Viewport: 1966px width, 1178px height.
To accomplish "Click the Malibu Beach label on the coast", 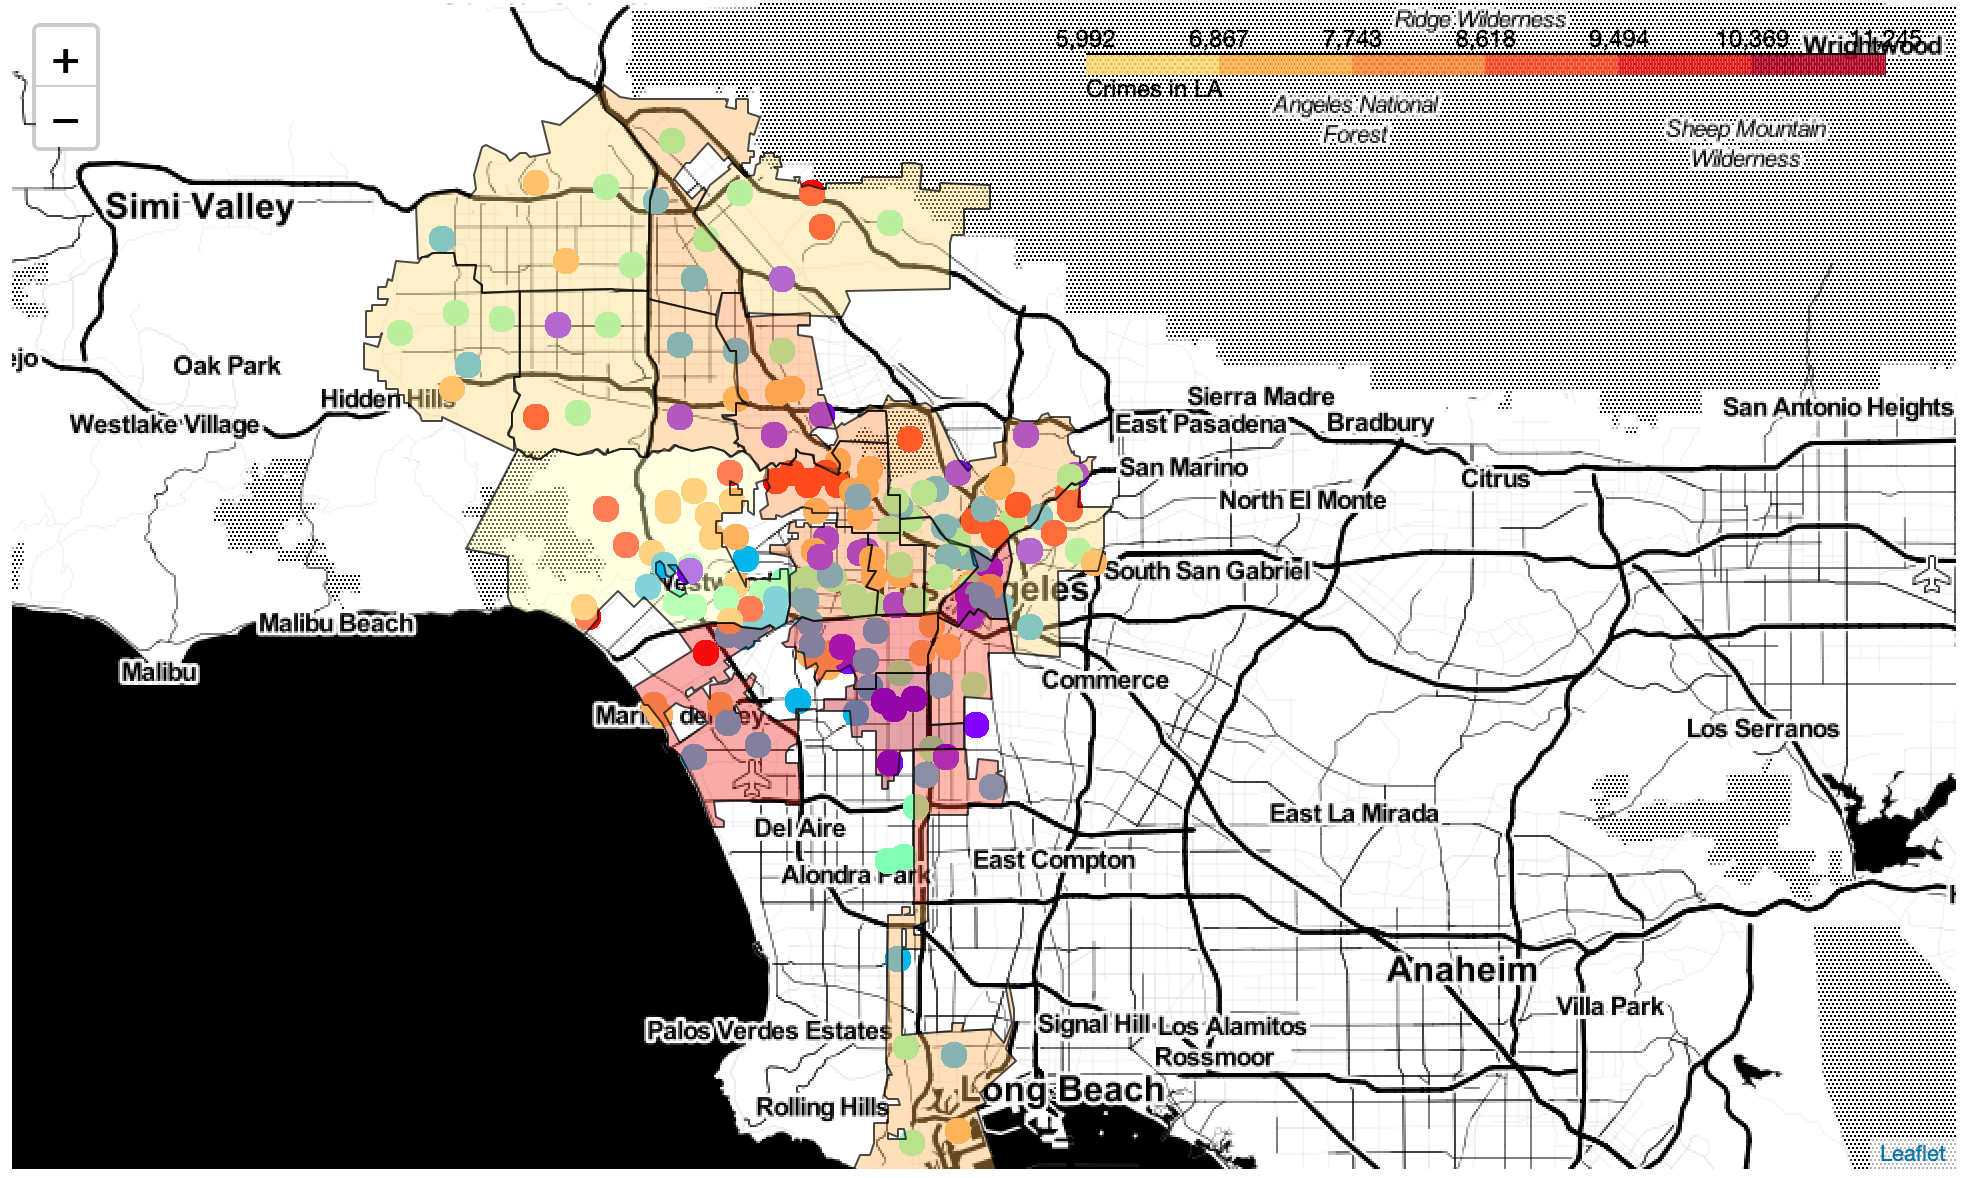I will [336, 624].
